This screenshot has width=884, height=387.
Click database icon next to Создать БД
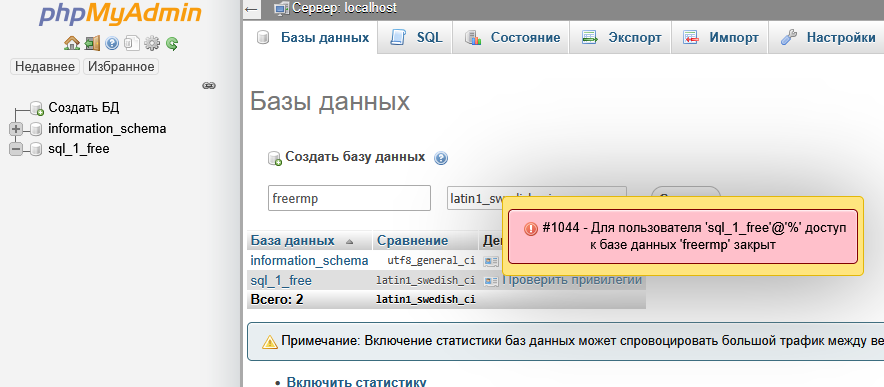(37, 108)
